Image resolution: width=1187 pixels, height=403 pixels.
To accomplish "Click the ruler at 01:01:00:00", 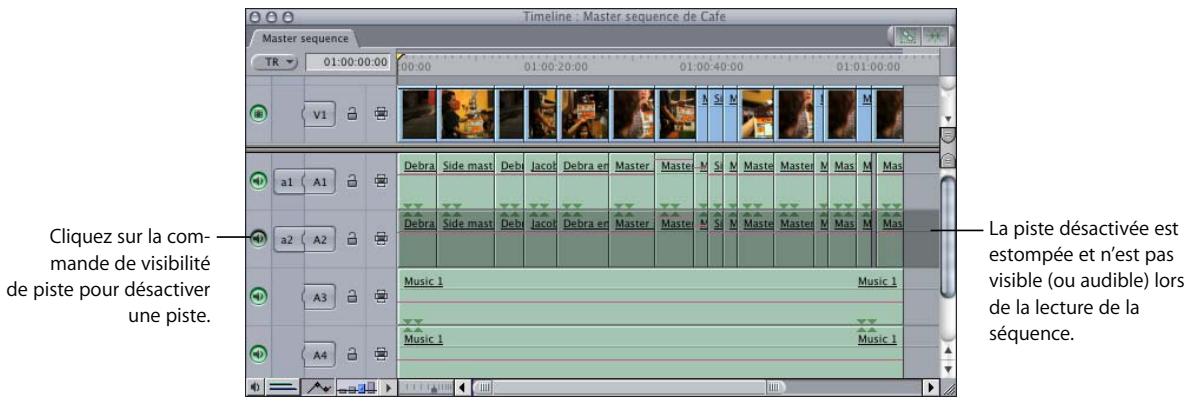I will coord(868,66).
